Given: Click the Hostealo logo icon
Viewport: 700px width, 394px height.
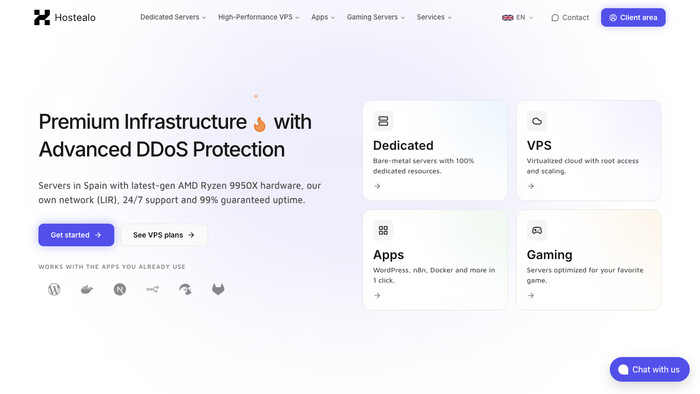Looking at the screenshot, I should click(x=42, y=17).
